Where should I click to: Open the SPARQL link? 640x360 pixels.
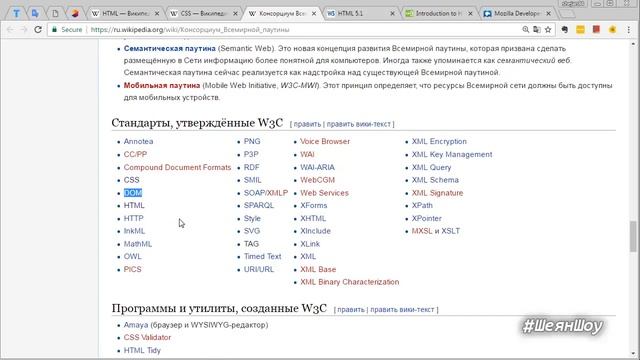[x=259, y=206]
